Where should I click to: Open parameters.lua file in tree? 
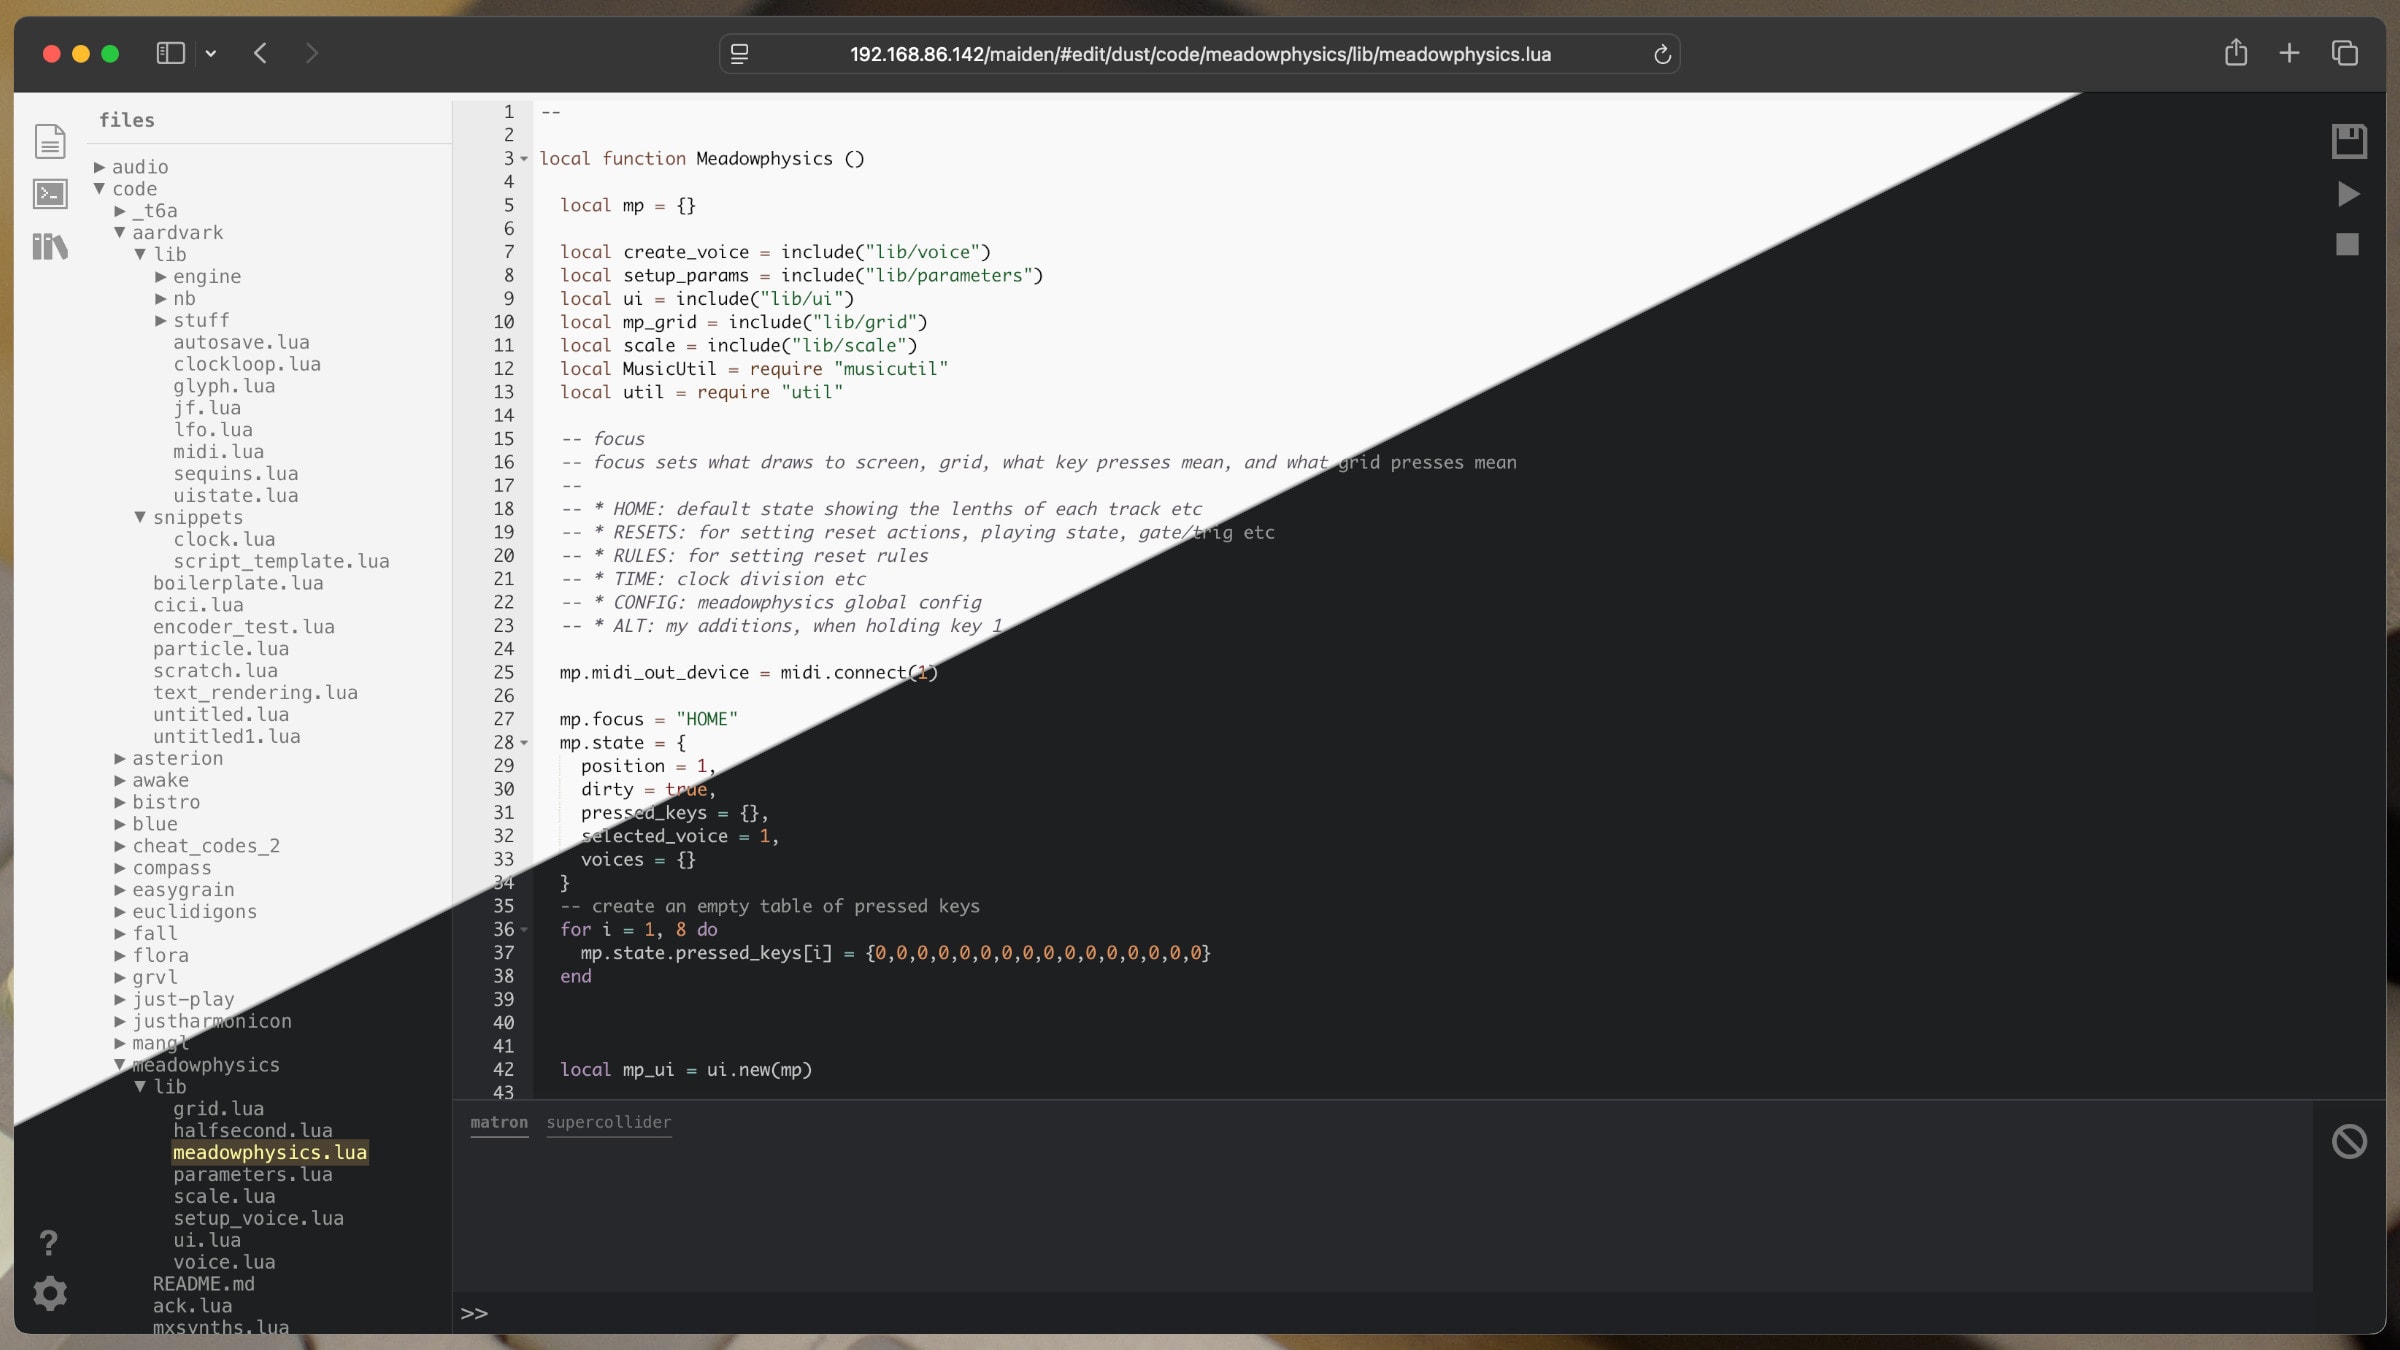click(x=252, y=1175)
